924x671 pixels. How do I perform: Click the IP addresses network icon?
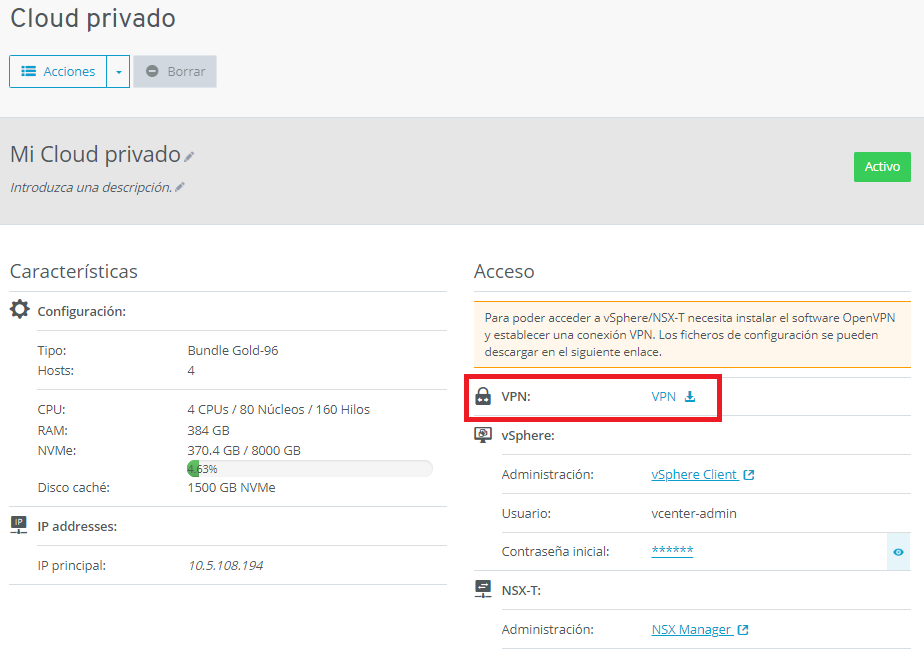pyautogui.click(x=19, y=525)
